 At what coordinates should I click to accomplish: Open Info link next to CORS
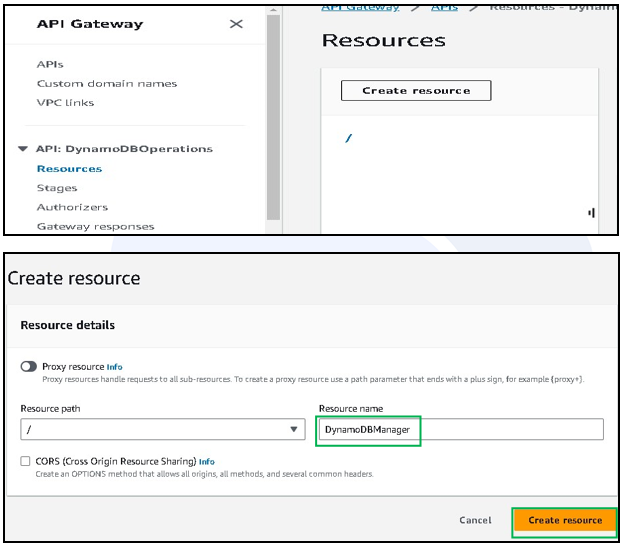[x=207, y=461]
